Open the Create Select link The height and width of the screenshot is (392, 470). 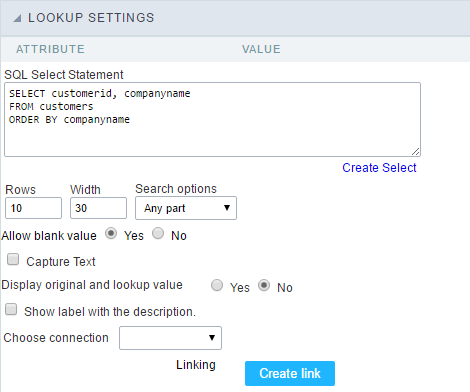coord(379,168)
